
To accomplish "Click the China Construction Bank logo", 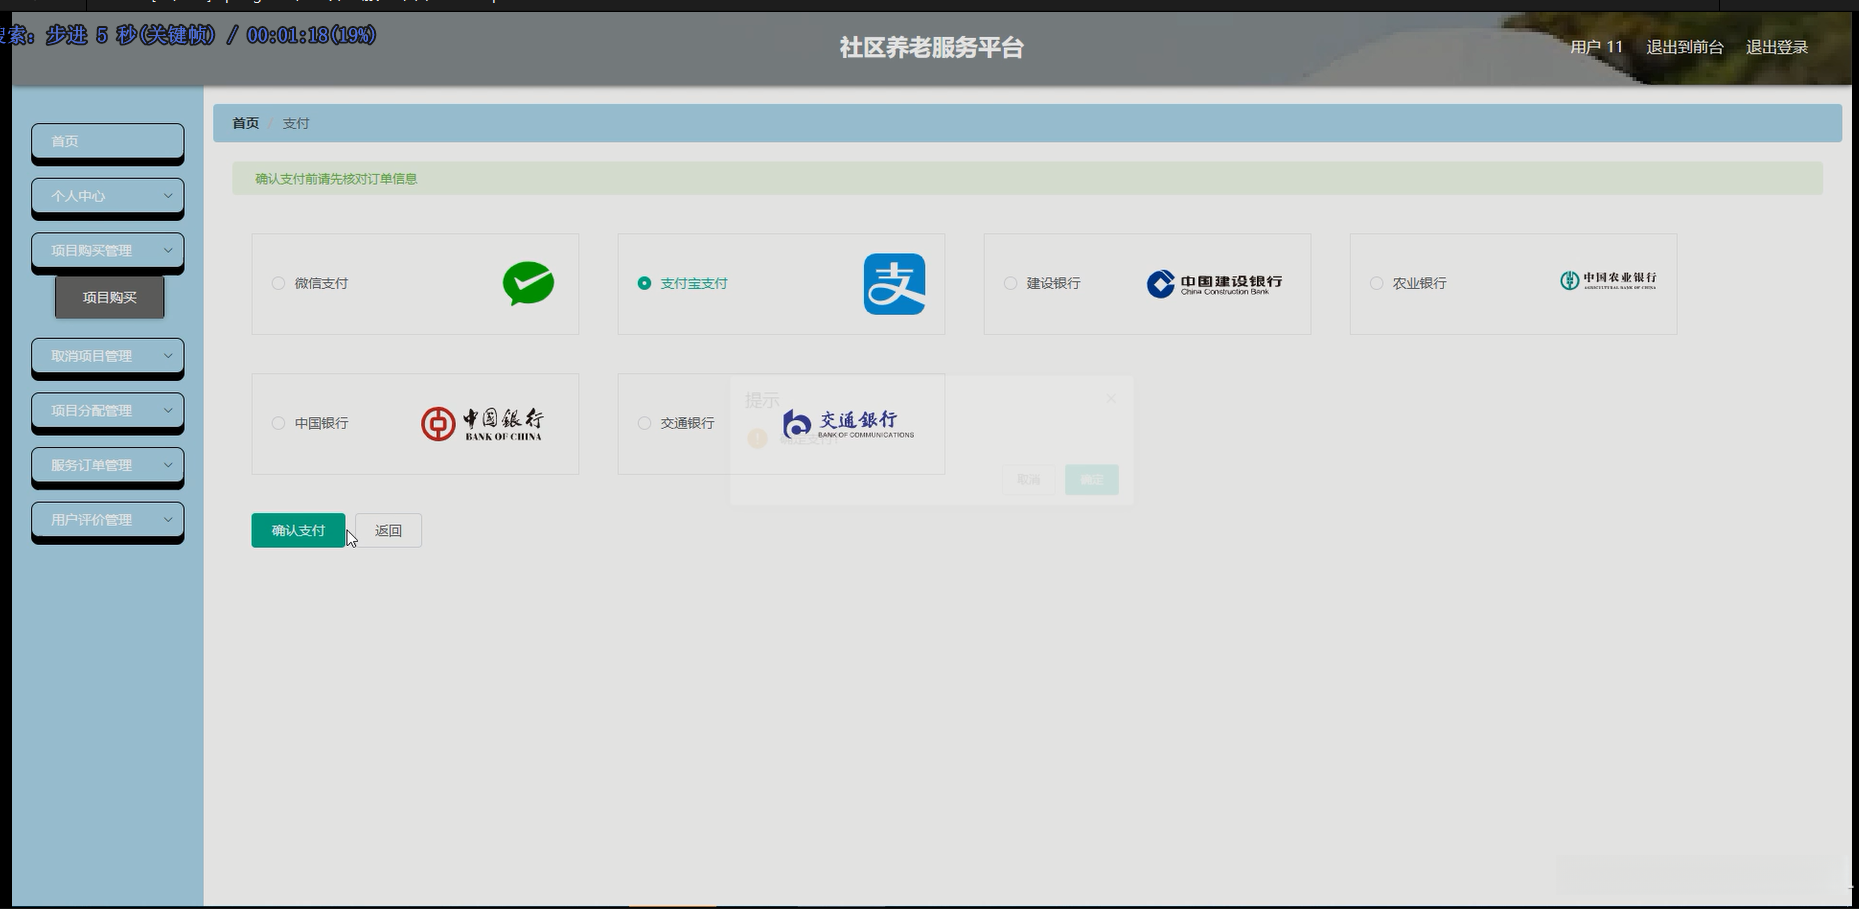I will tap(1214, 284).
